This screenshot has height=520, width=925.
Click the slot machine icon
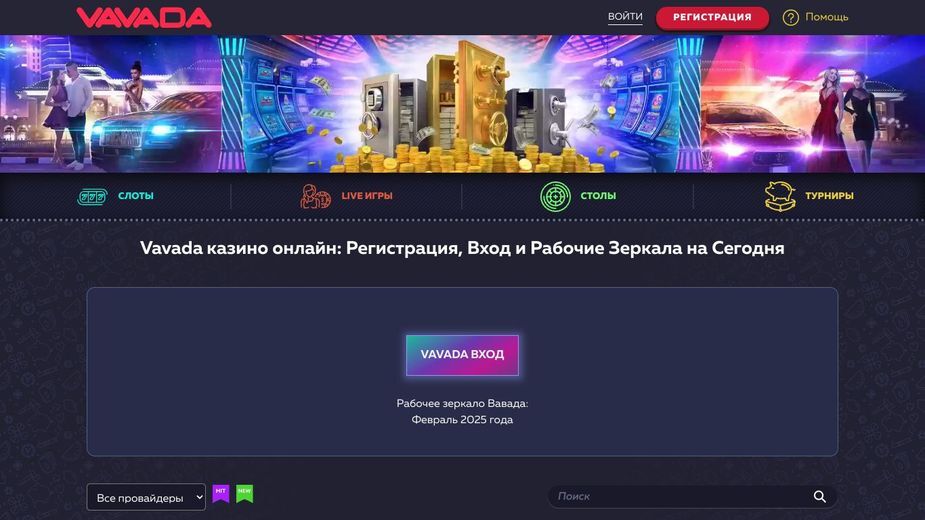pyautogui.click(x=92, y=196)
